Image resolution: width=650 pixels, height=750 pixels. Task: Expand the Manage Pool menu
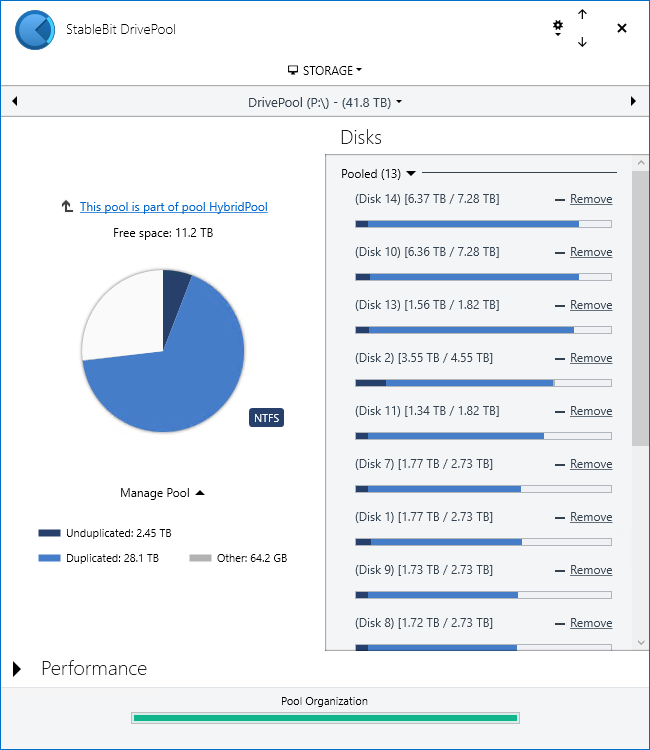click(162, 493)
